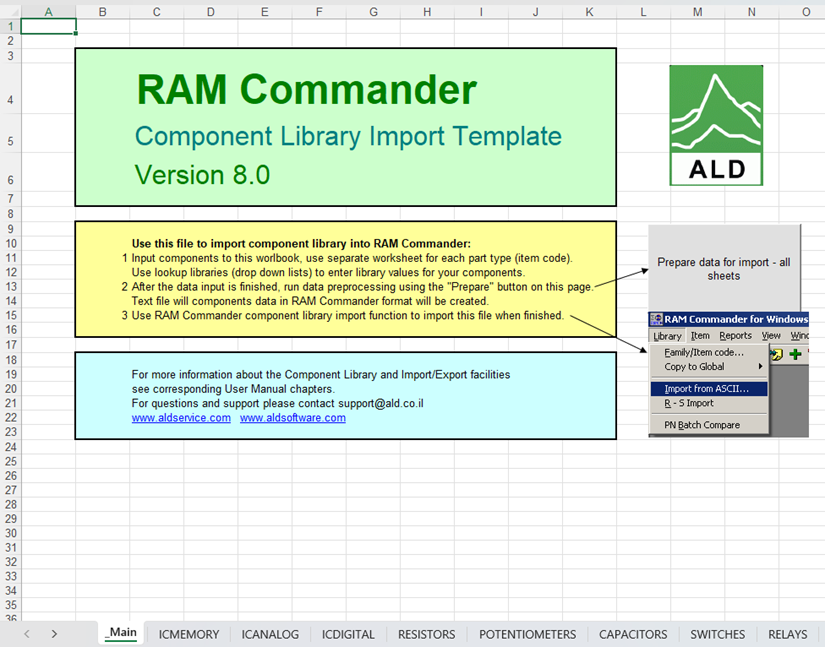The height and width of the screenshot is (647, 825).
Task: Switch to the ICMEMORY sheet tab
Action: 188,634
